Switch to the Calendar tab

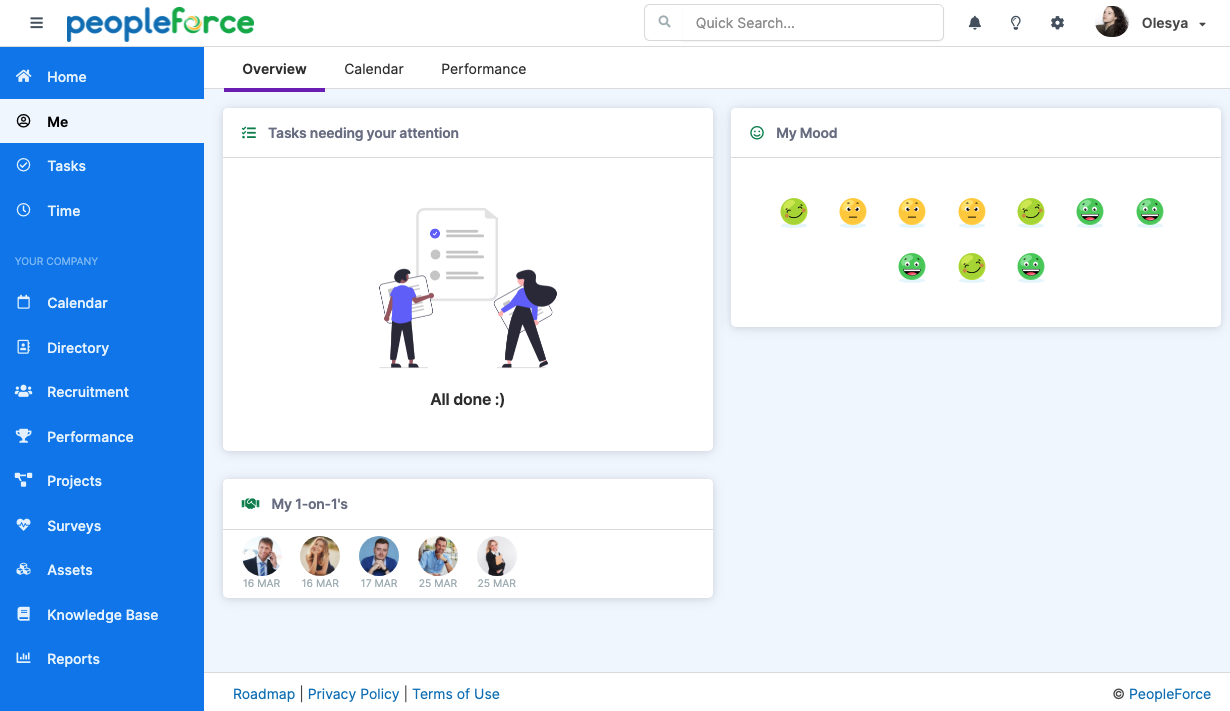pyautogui.click(x=374, y=69)
